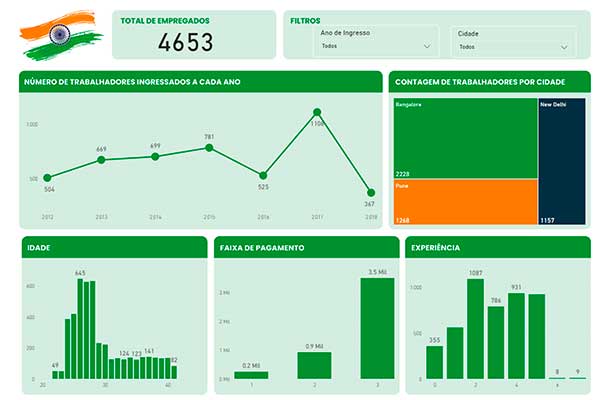Select the dark navy New Delhi tile
Image resolution: width=600 pixels, height=400 pixels.
pos(561,160)
